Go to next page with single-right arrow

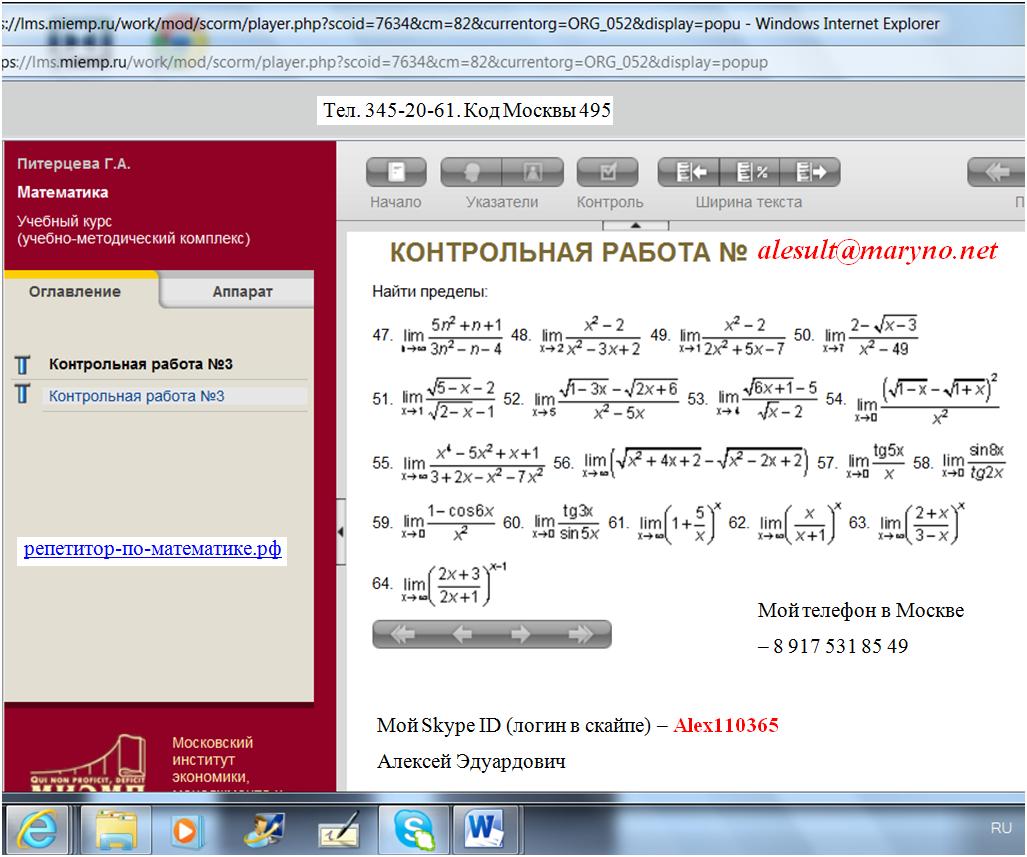(x=521, y=634)
